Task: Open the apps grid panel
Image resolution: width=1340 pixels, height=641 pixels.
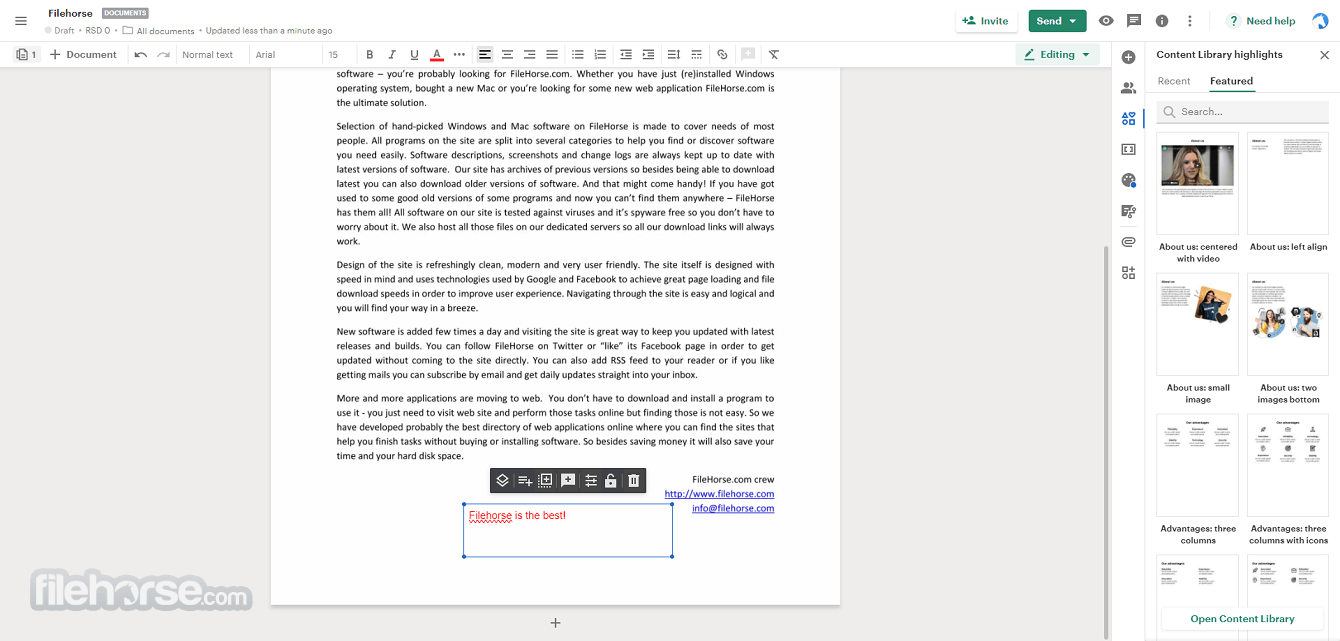Action: click(x=1128, y=272)
